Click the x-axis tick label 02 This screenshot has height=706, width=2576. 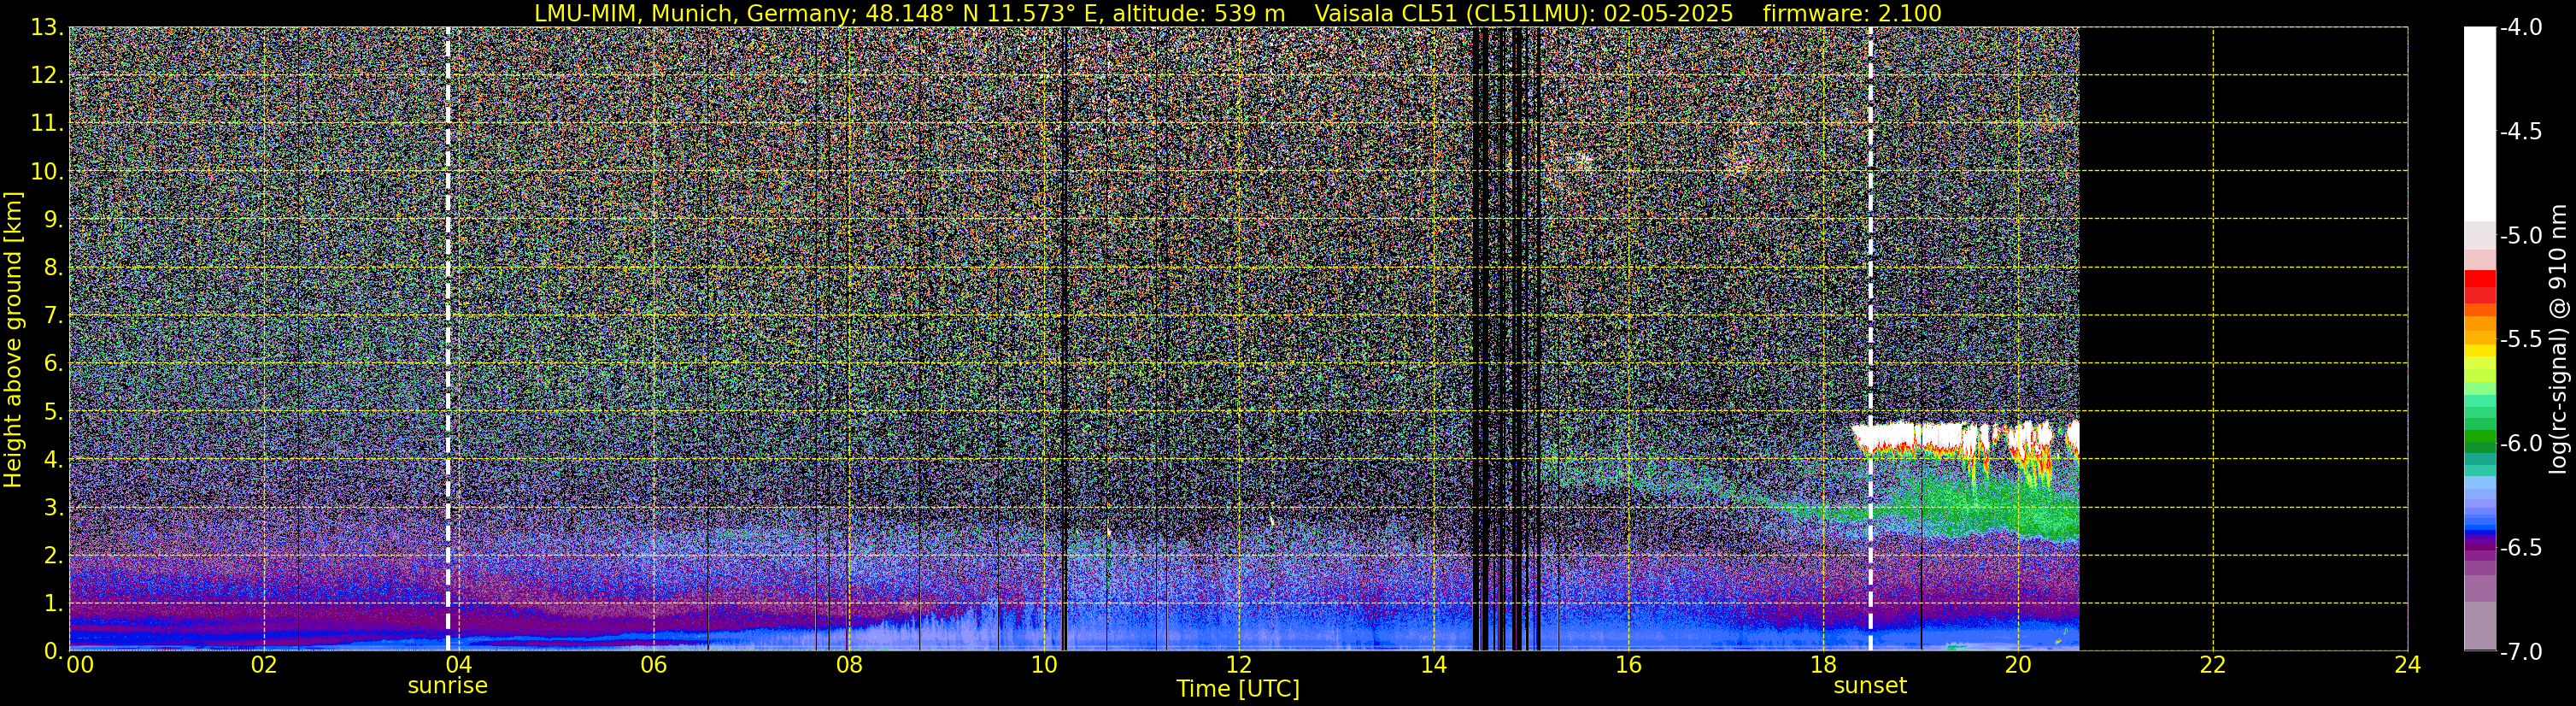click(x=263, y=665)
